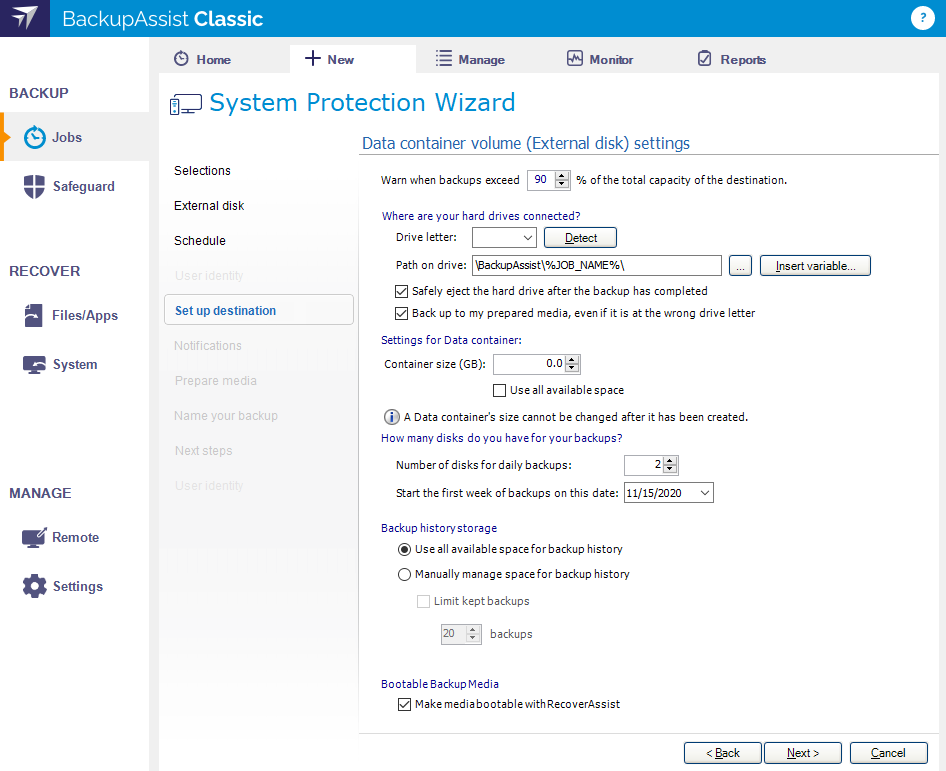946x771 pixels.
Task: Open System recovery in sidebar
Action: coord(75,364)
